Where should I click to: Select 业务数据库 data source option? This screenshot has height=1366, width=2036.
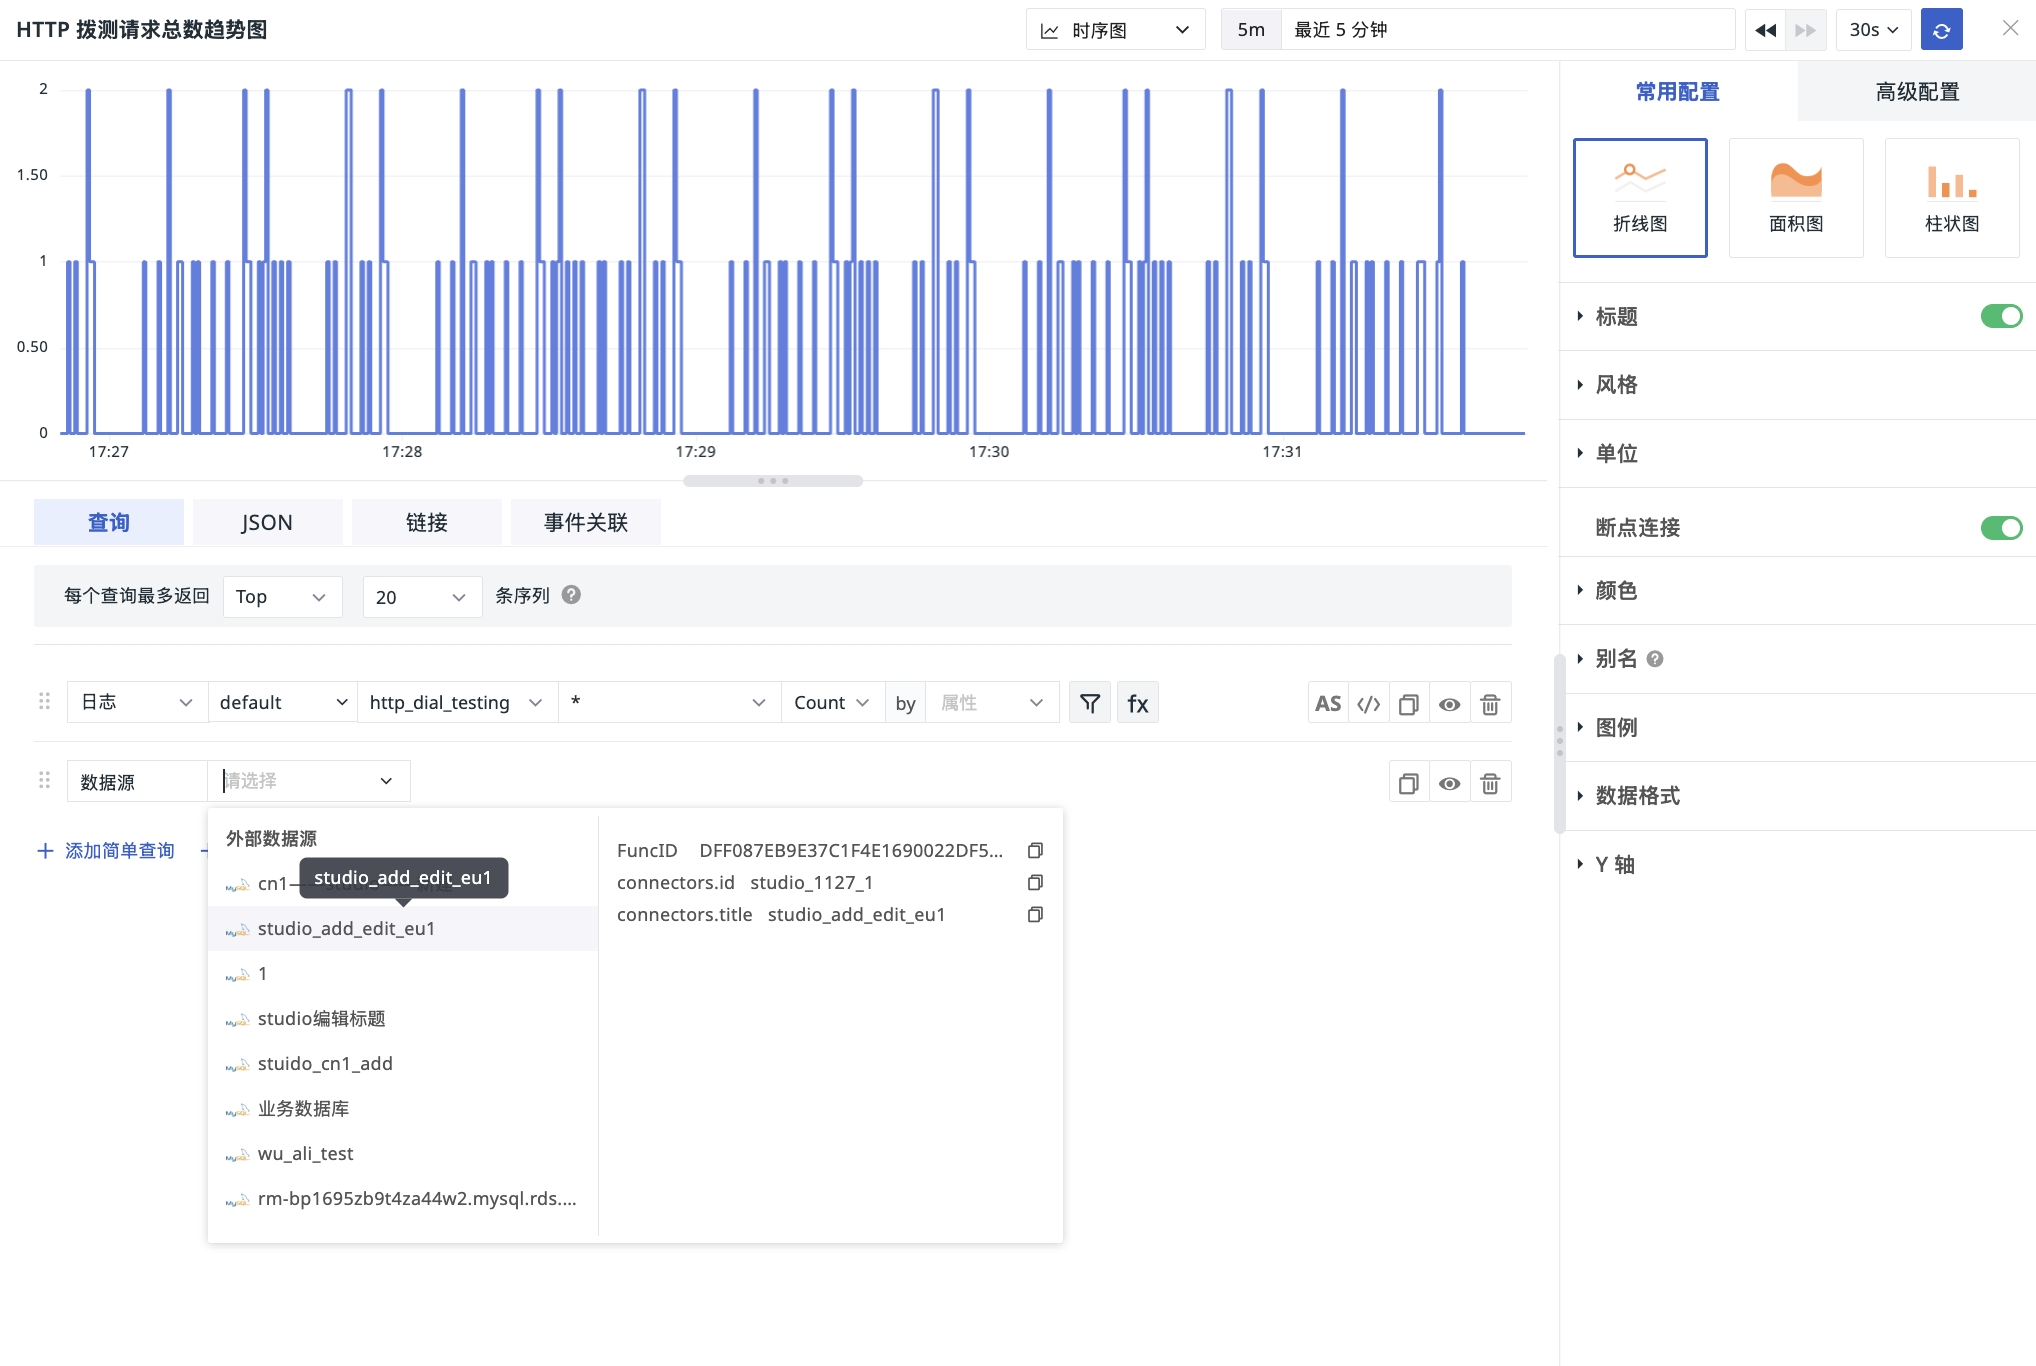click(403, 1109)
